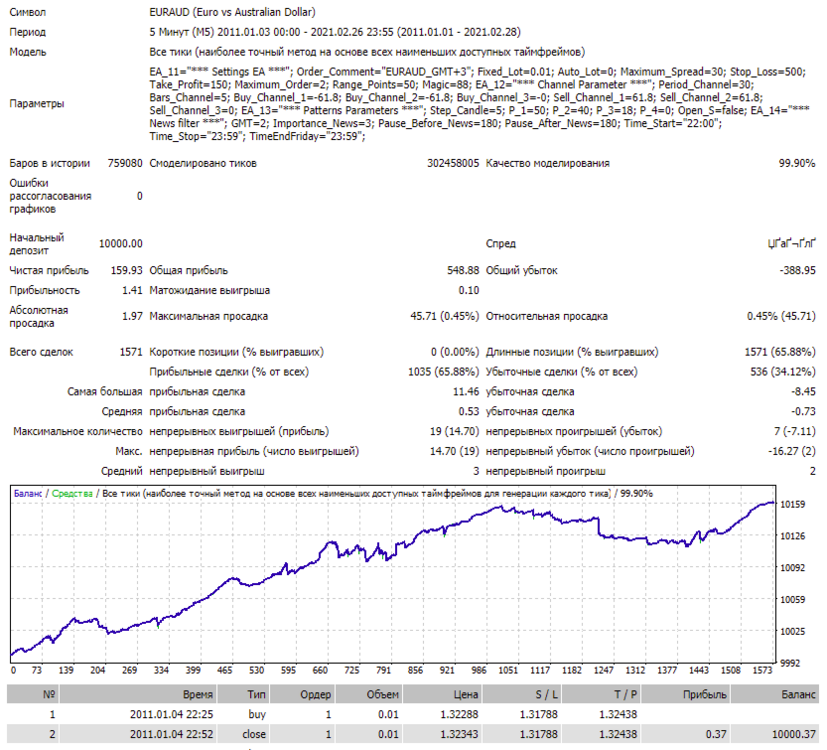Select largest loss trade value -8.45
The width and height of the screenshot is (827, 750).
point(803,392)
